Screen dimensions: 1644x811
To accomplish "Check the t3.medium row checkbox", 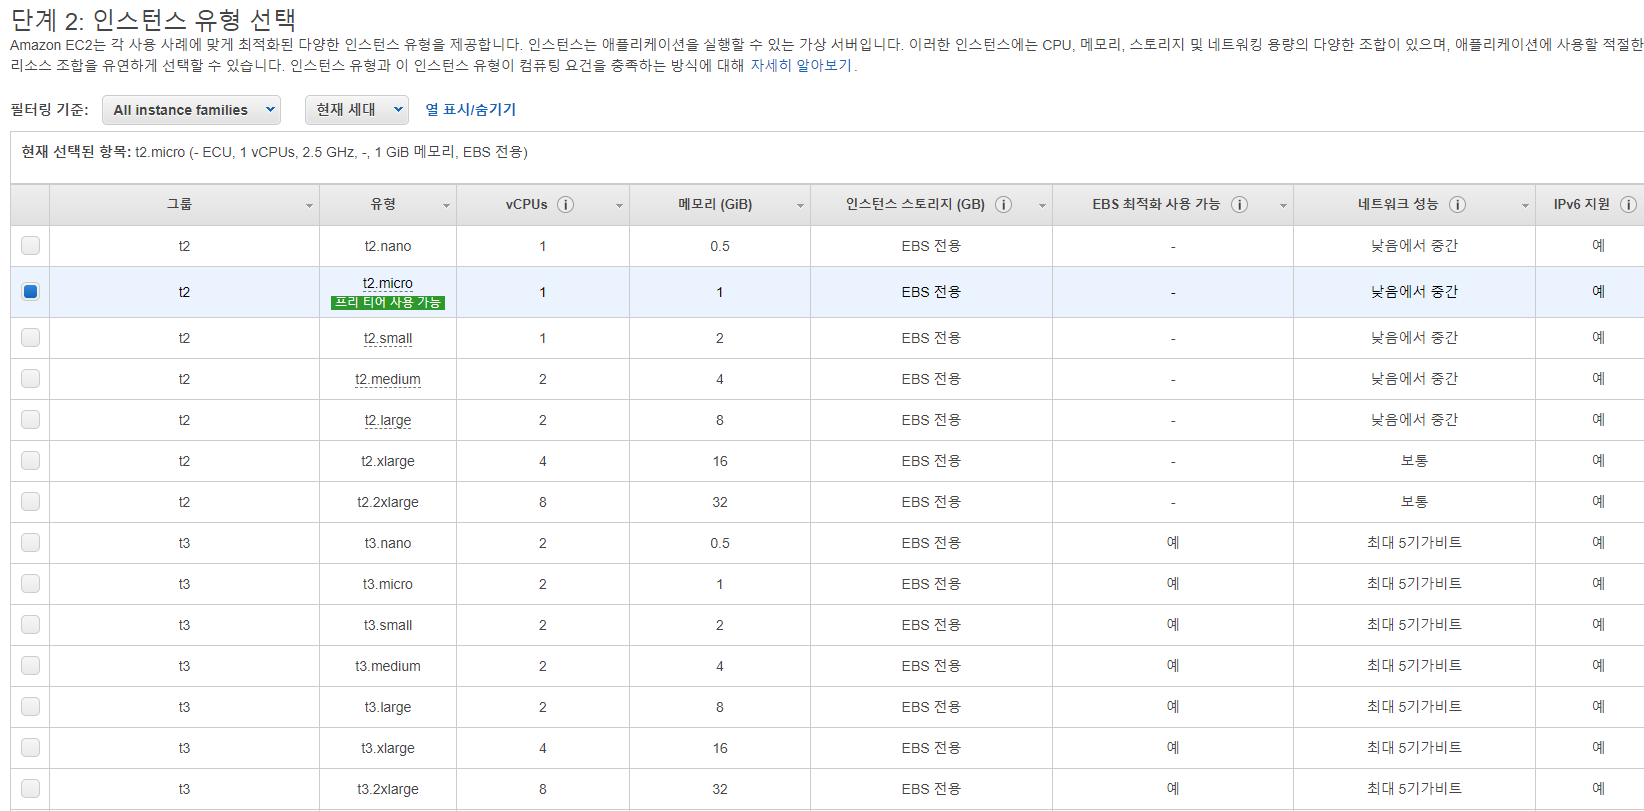I will pyautogui.click(x=30, y=665).
